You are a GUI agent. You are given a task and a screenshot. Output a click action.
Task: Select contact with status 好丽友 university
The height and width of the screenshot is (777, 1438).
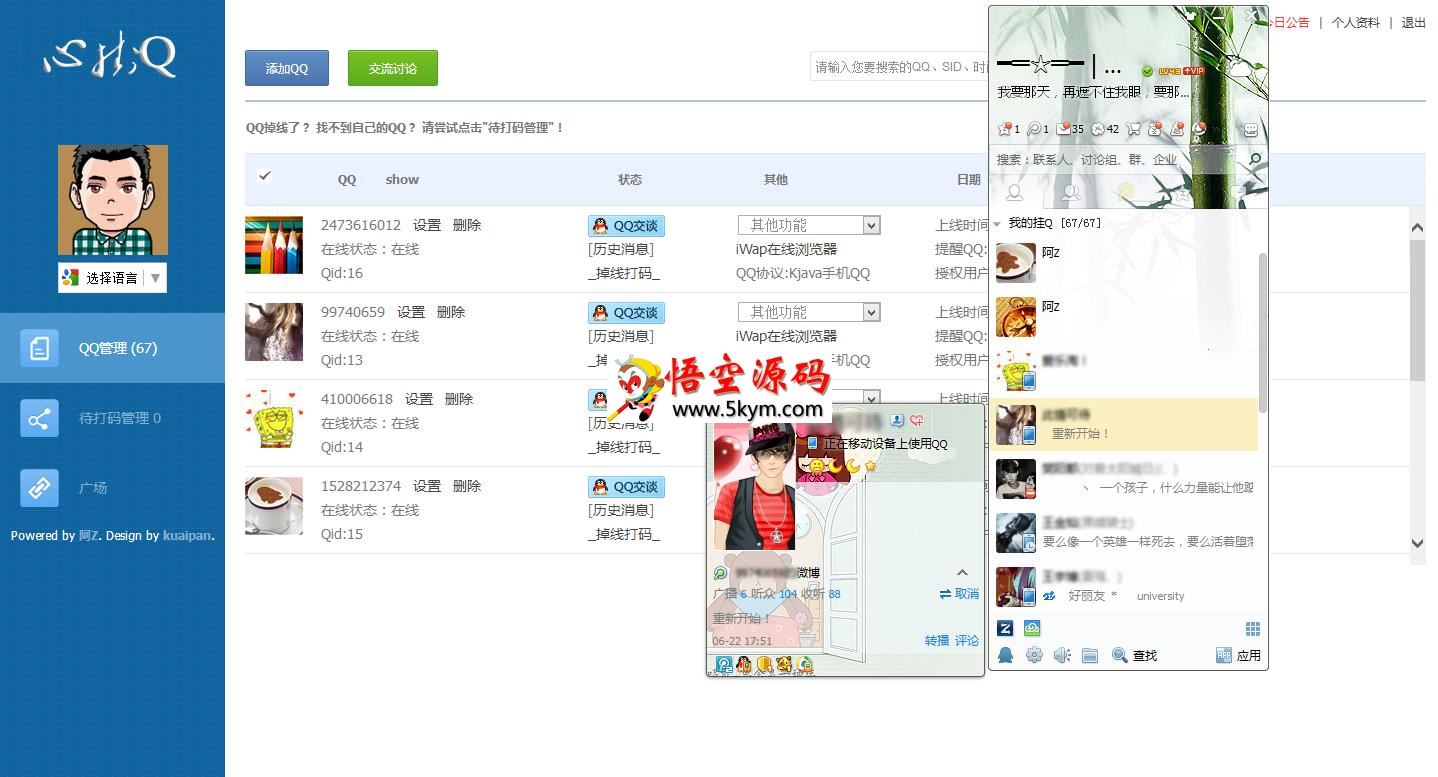point(1125,587)
